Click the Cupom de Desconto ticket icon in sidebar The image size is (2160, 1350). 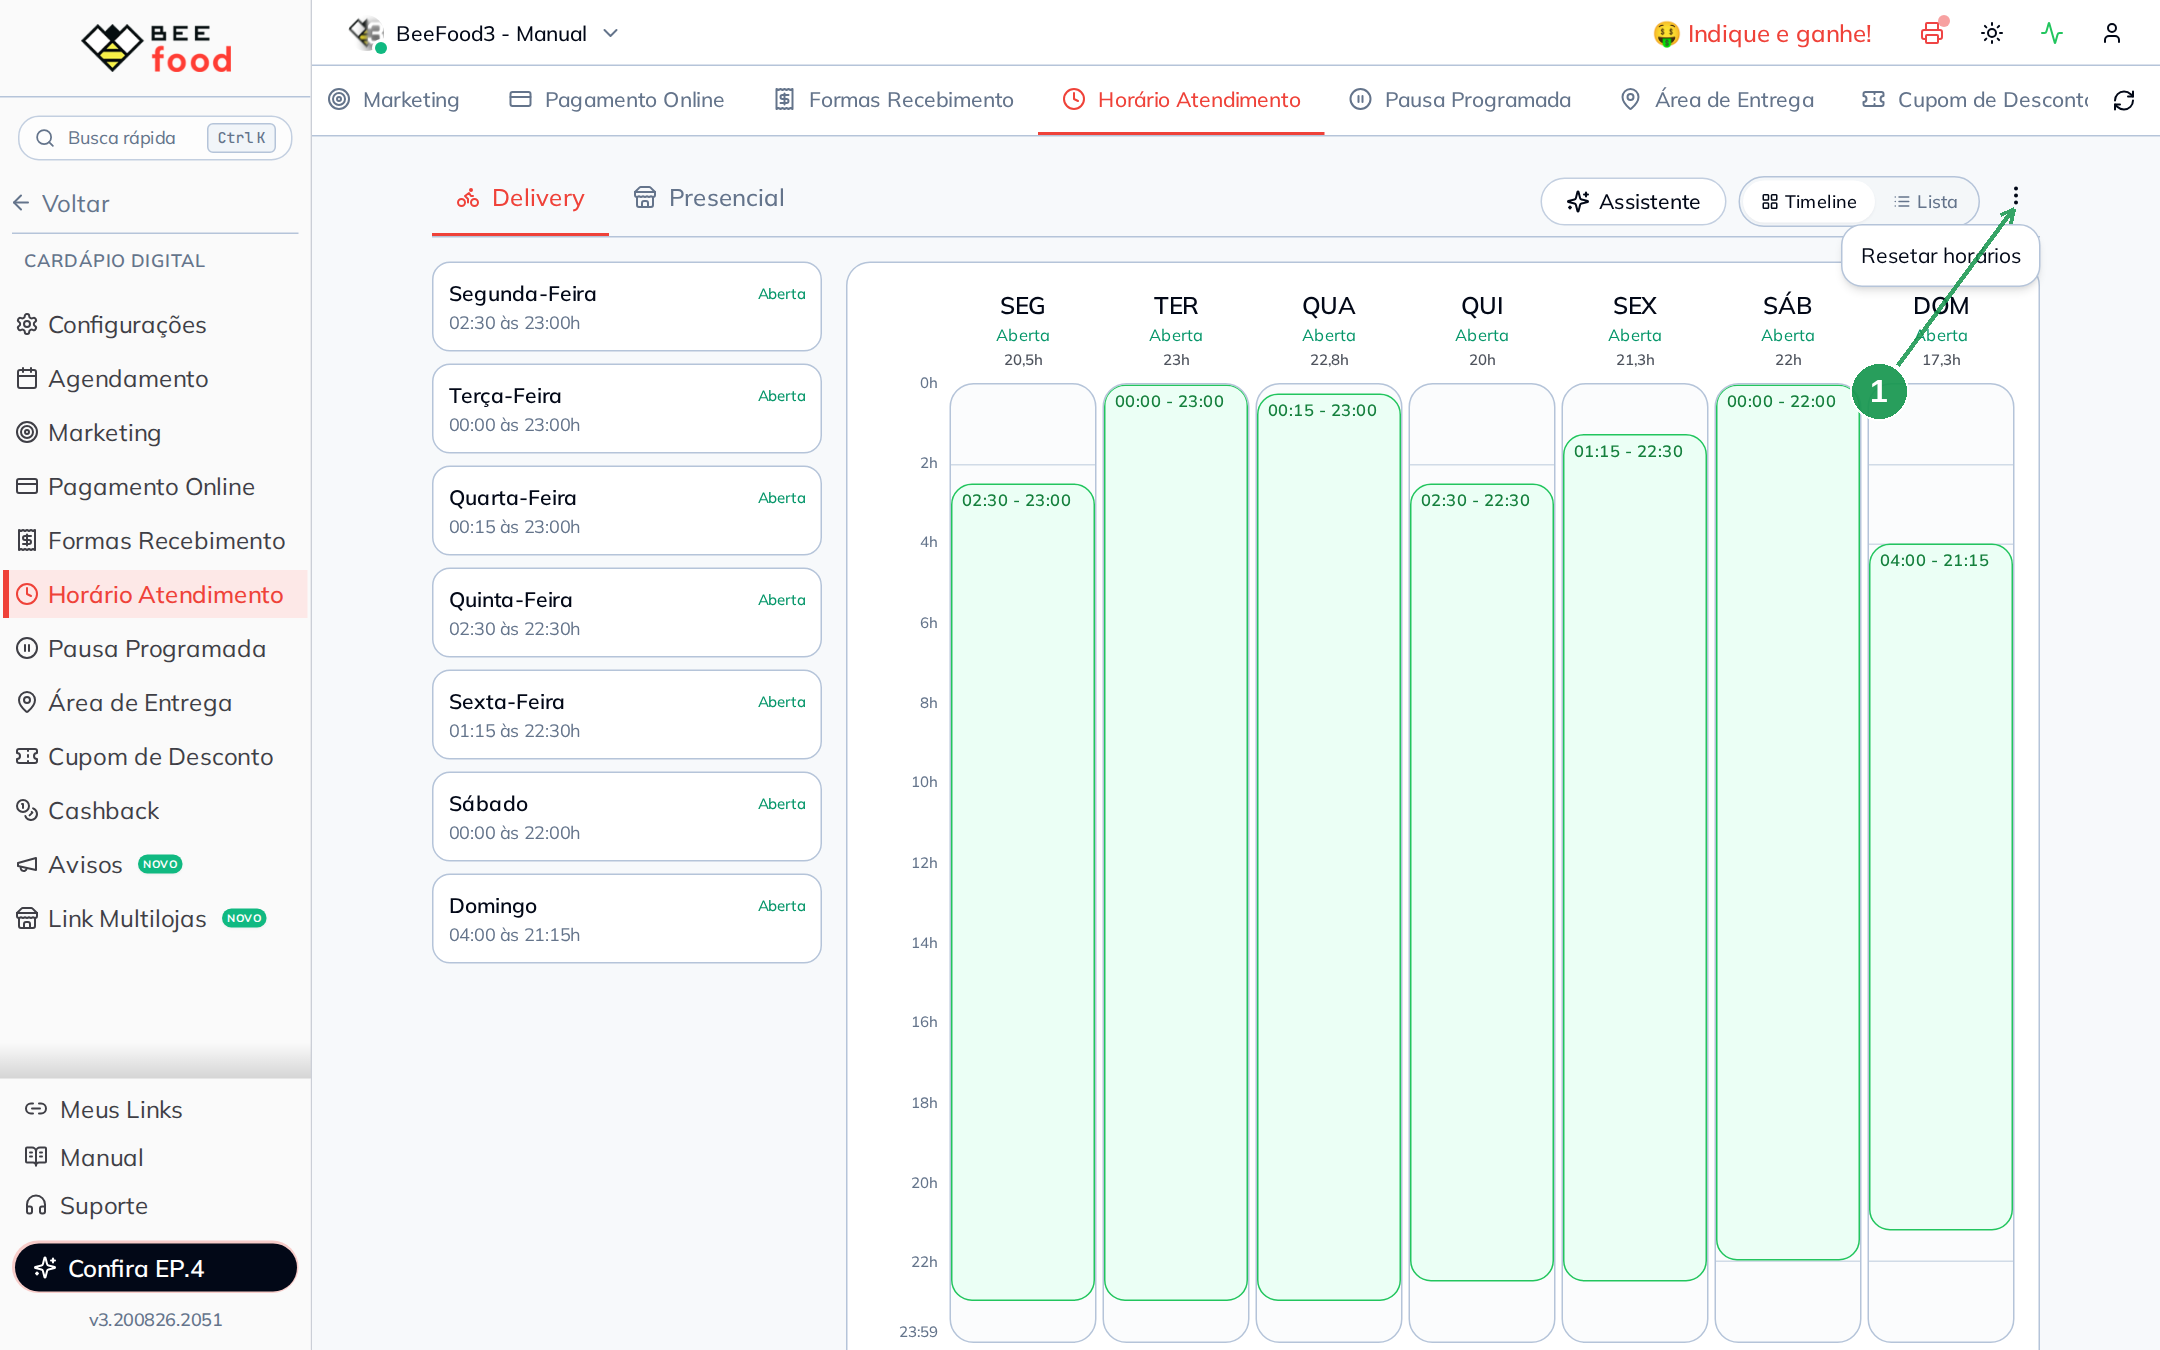point(27,756)
